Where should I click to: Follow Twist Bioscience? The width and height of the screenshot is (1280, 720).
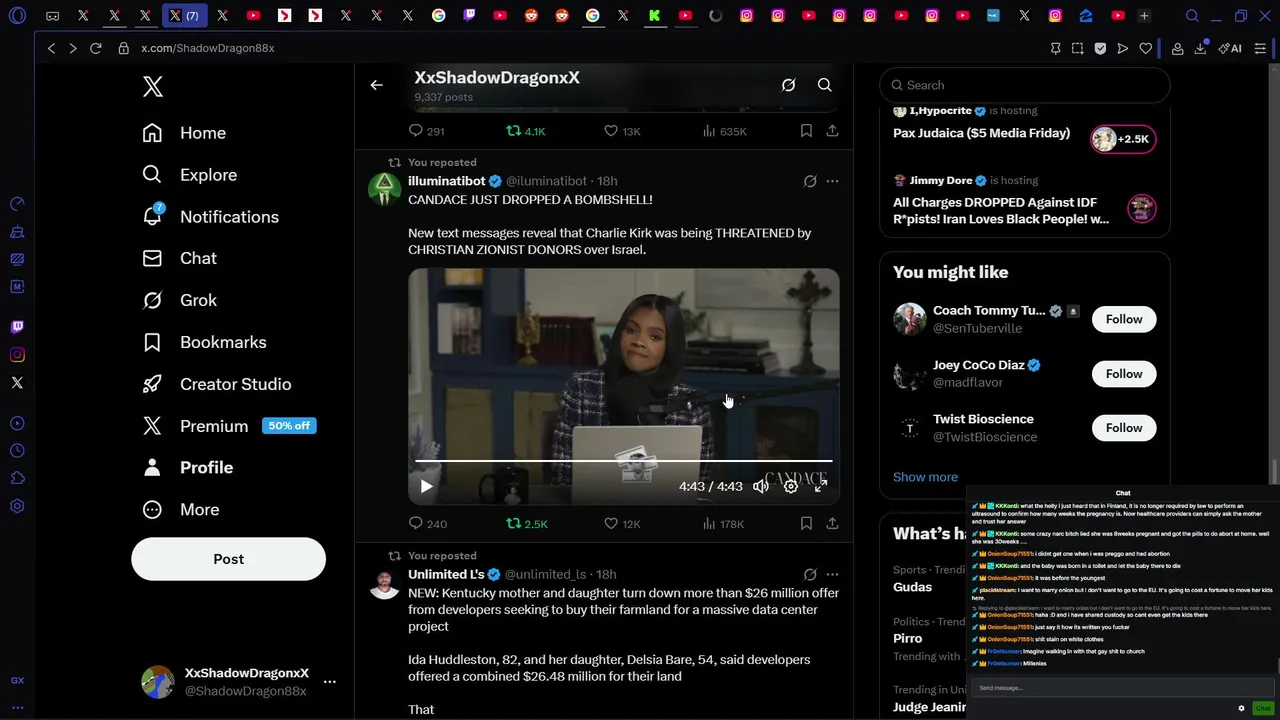(x=1124, y=428)
